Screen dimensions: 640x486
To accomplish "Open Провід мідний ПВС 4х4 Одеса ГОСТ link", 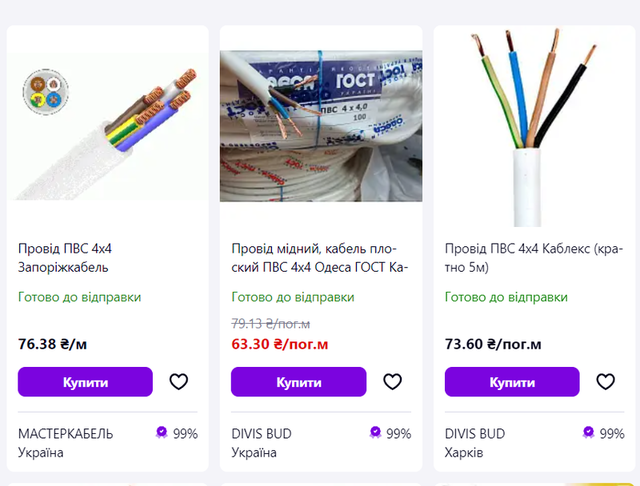I will tap(314, 257).
